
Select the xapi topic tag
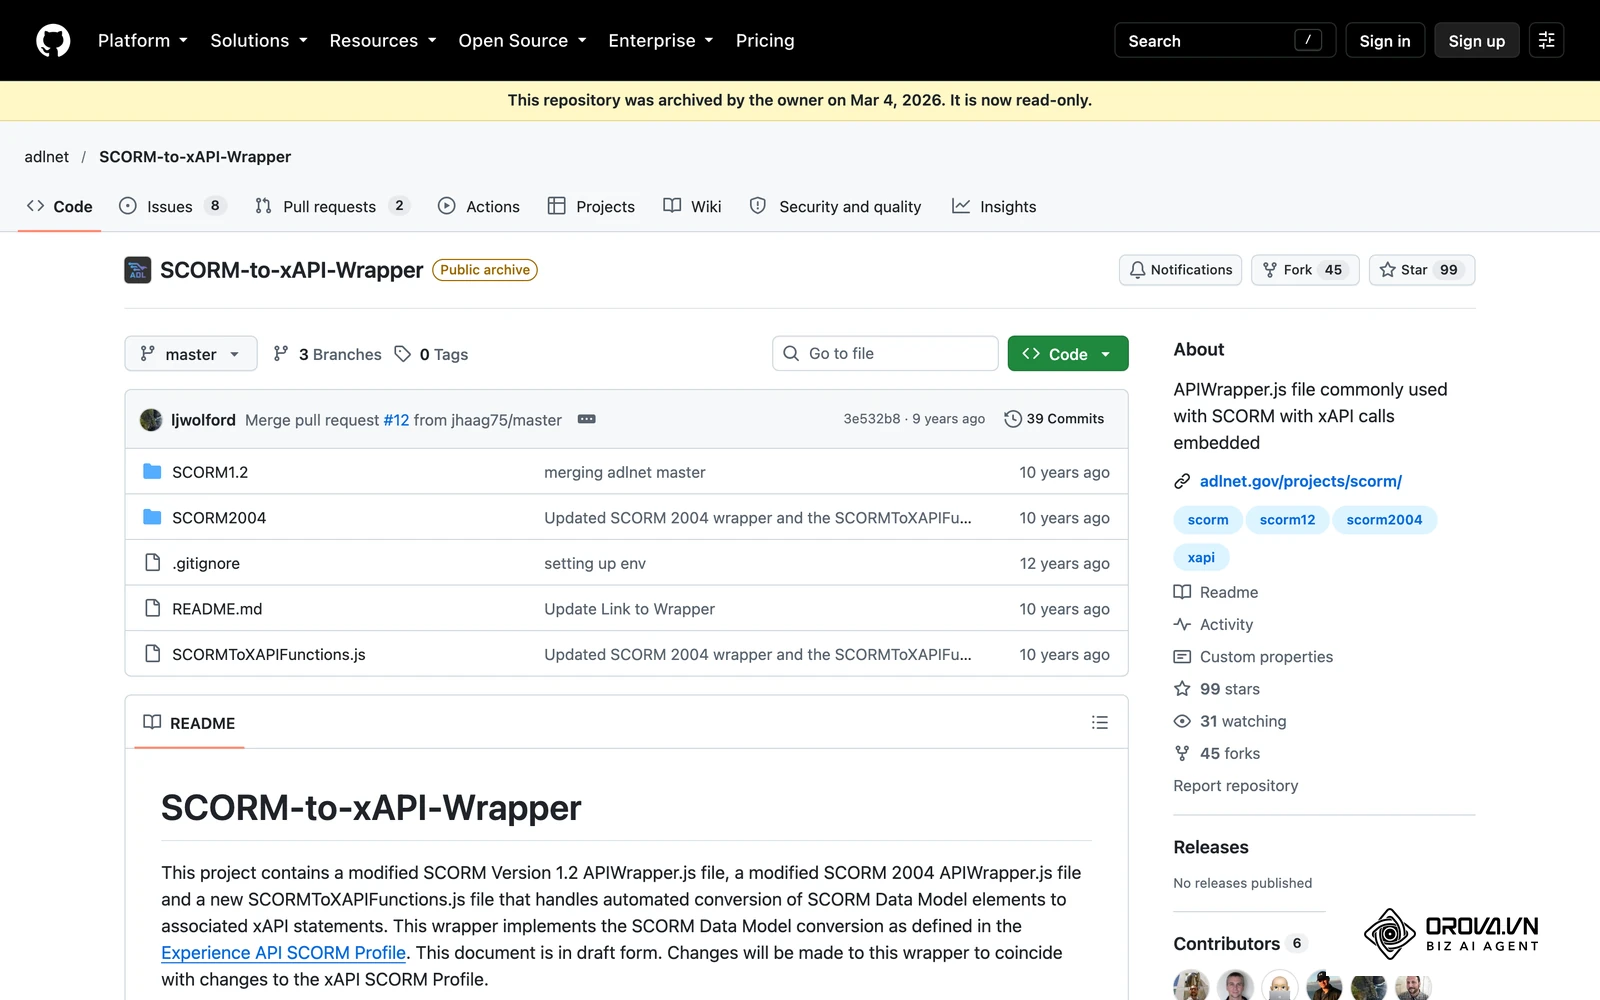point(1201,558)
